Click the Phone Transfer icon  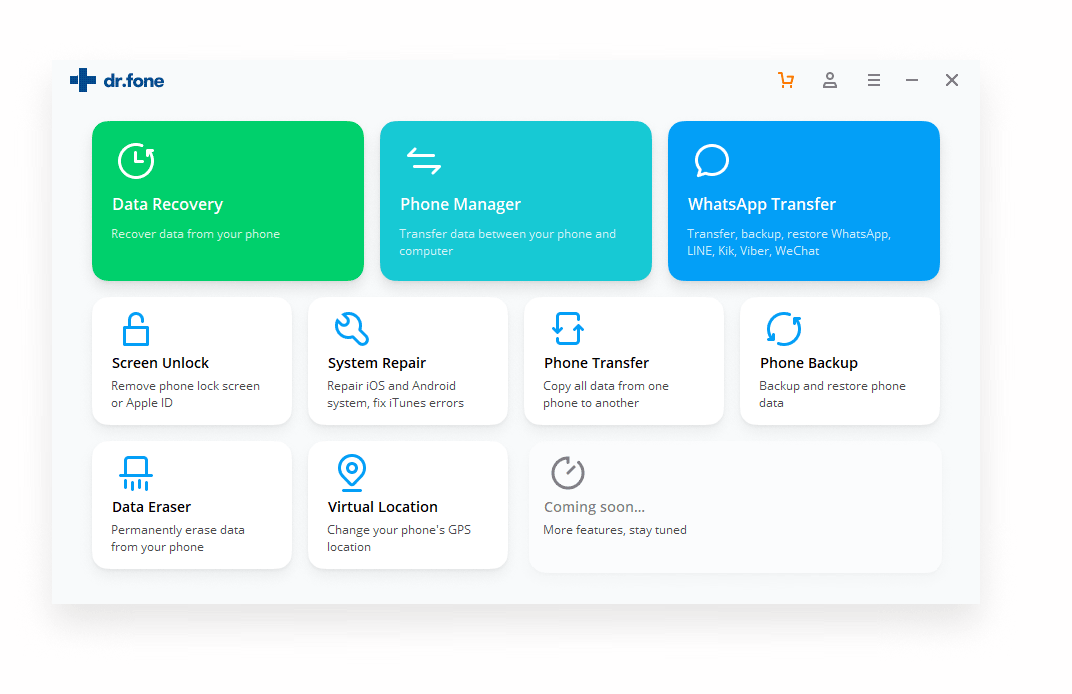(567, 329)
